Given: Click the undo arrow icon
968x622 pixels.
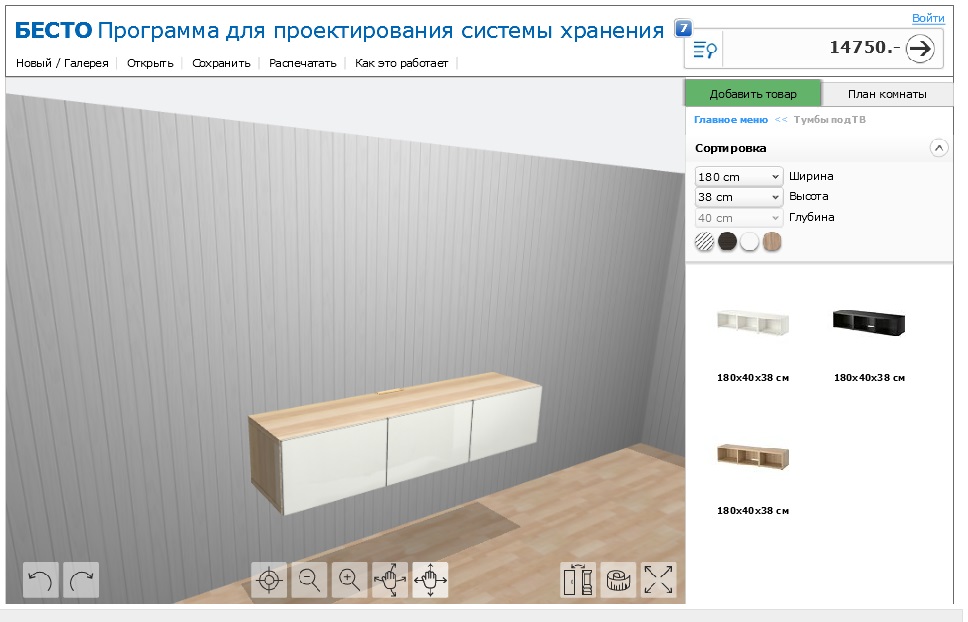Looking at the screenshot, I should click(x=40, y=580).
